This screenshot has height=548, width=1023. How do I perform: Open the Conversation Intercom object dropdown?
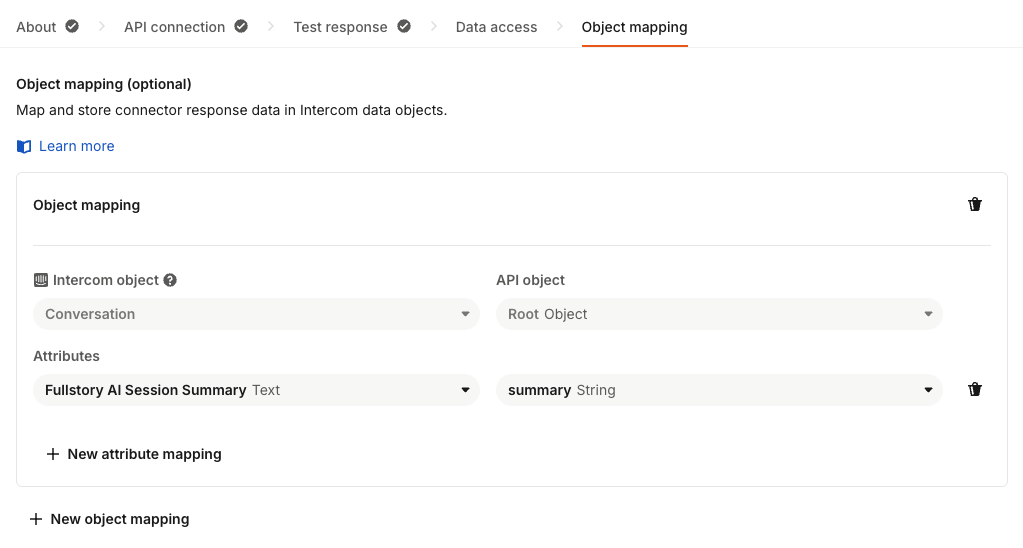tap(256, 314)
